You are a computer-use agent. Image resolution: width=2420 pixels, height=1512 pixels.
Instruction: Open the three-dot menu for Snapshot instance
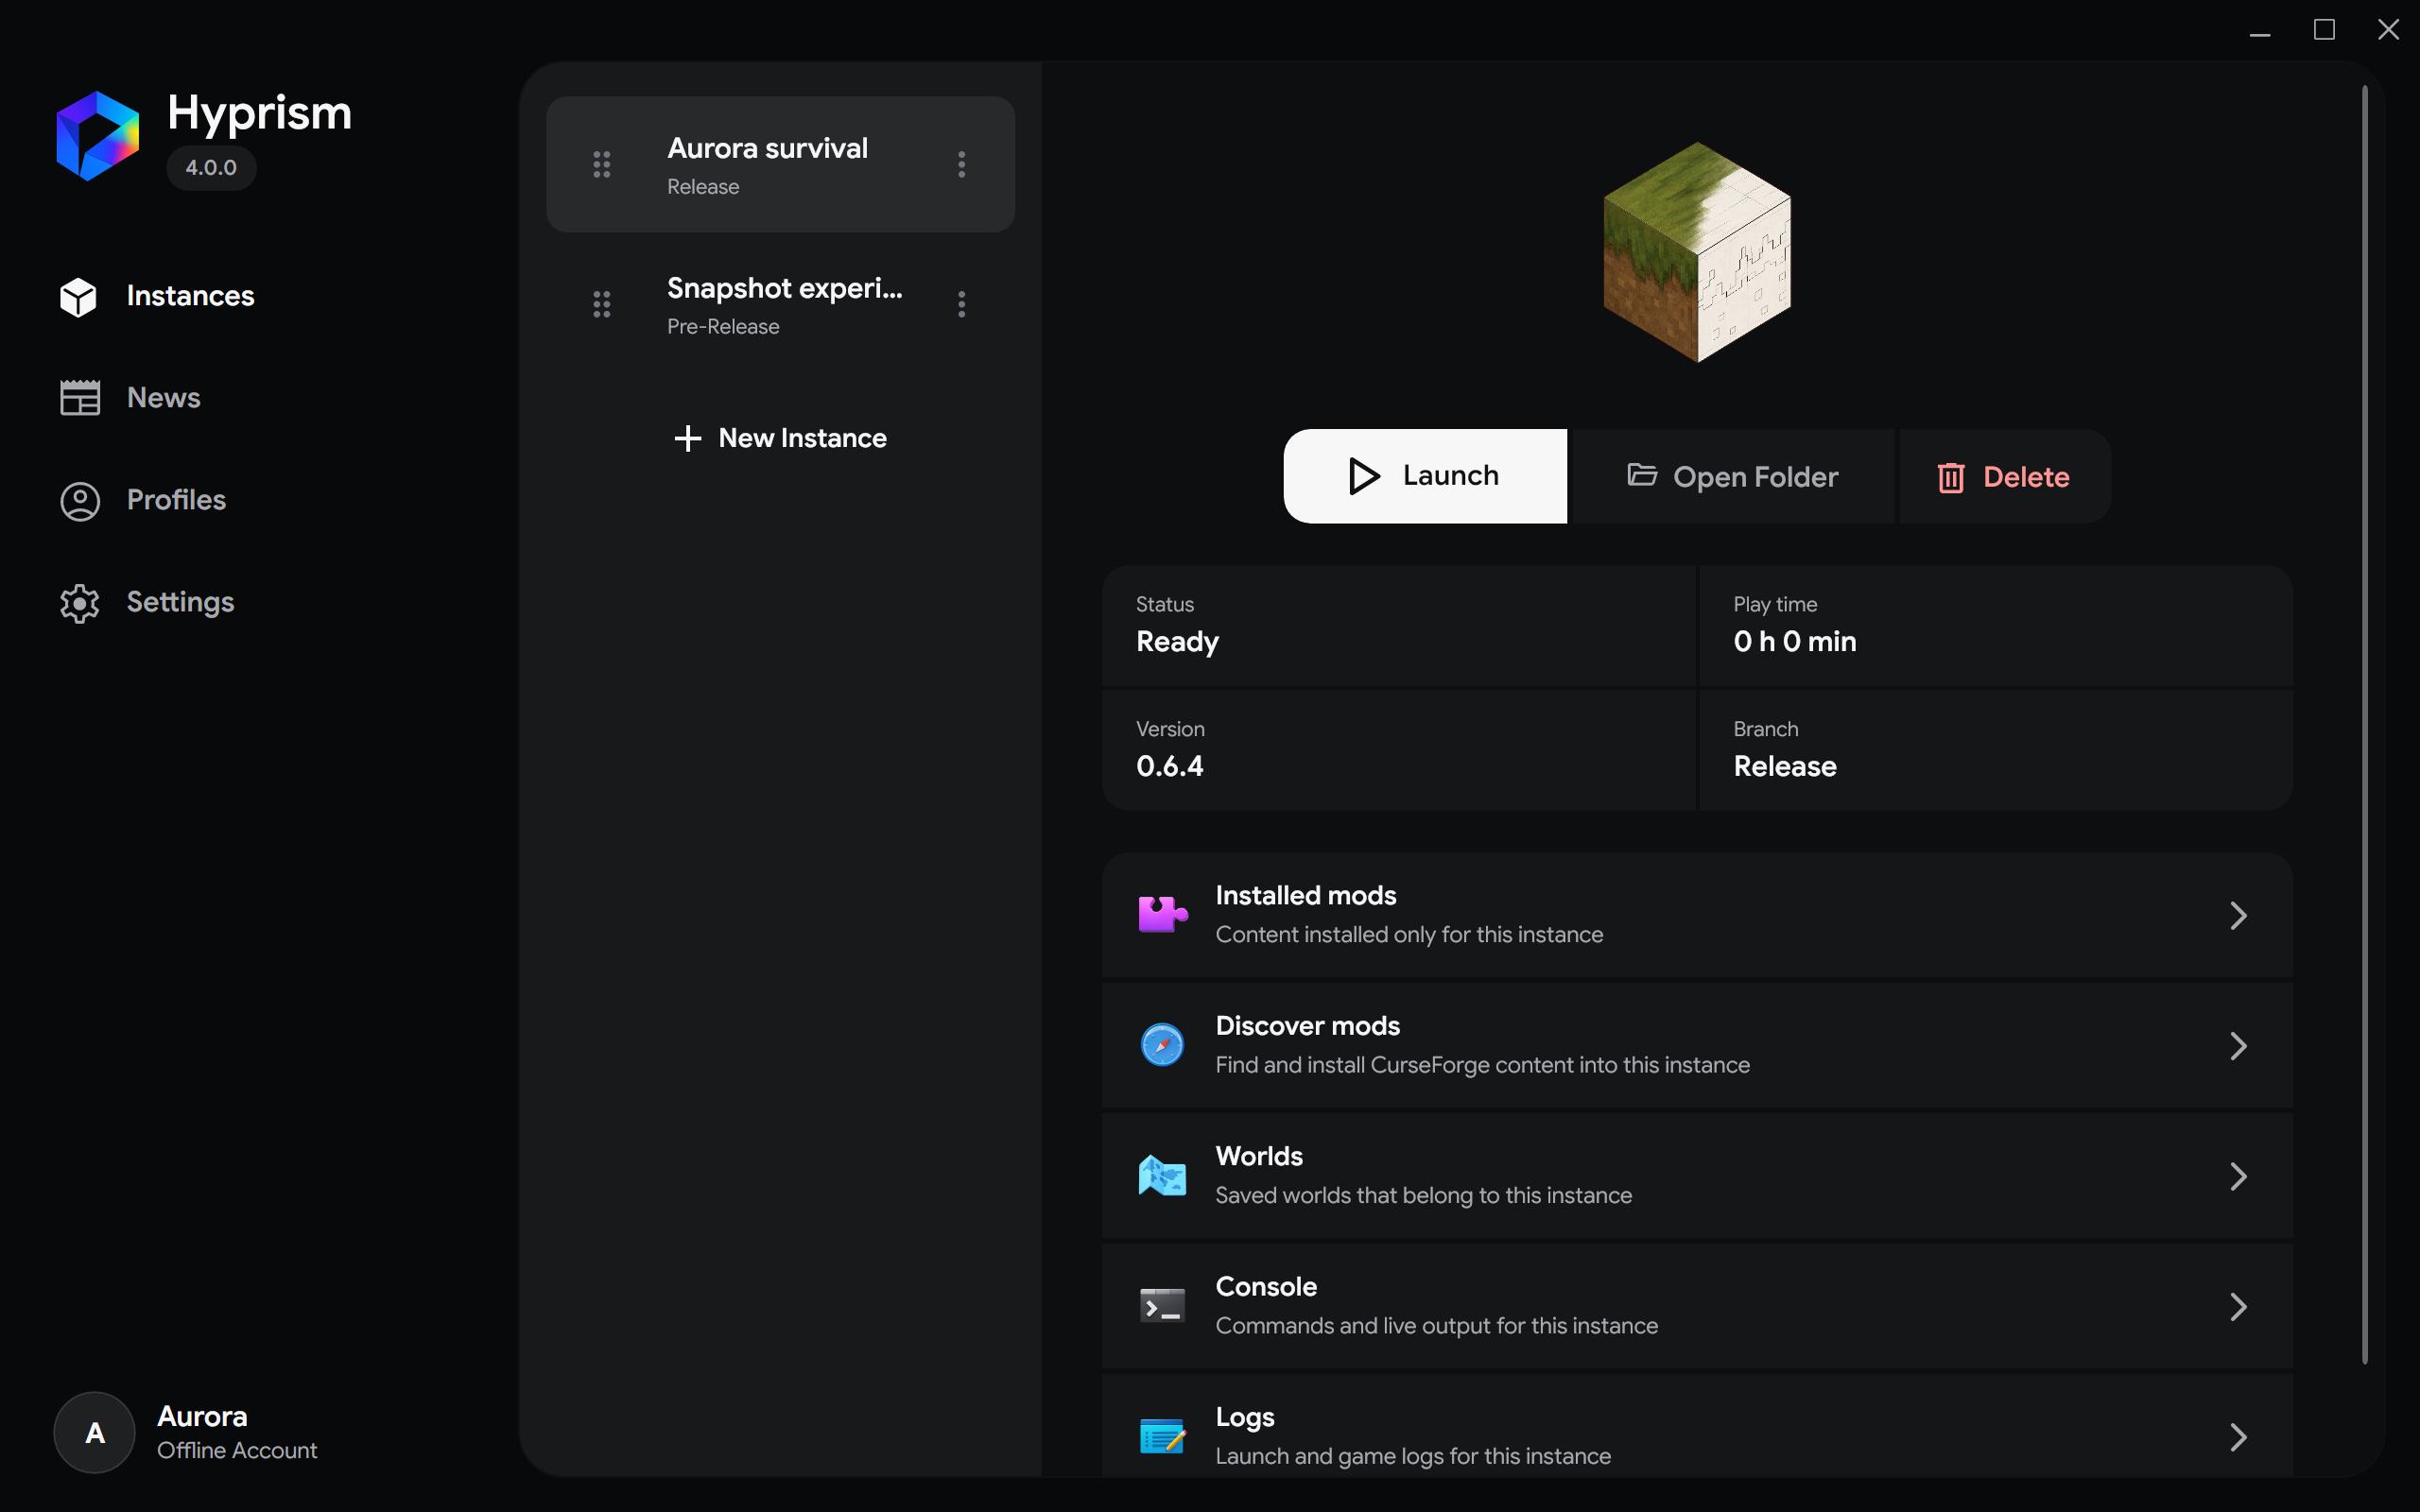962,304
